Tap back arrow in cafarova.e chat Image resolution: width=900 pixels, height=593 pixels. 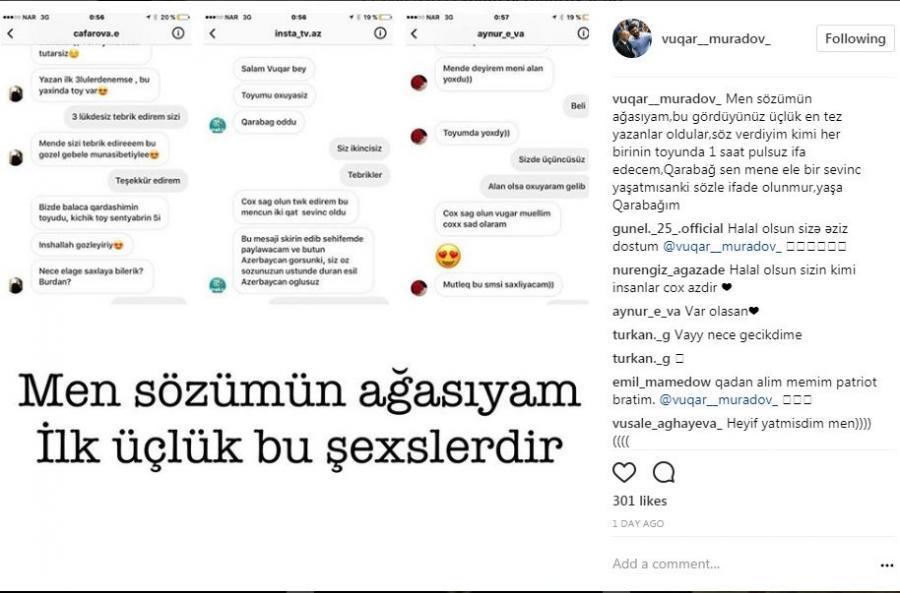(10, 33)
